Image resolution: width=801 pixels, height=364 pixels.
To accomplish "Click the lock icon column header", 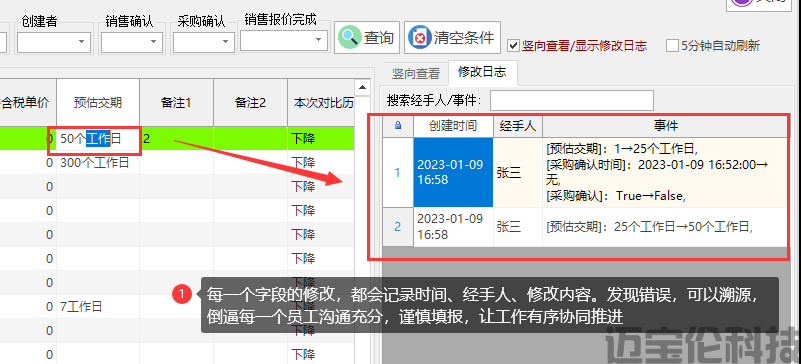I will (x=398, y=126).
